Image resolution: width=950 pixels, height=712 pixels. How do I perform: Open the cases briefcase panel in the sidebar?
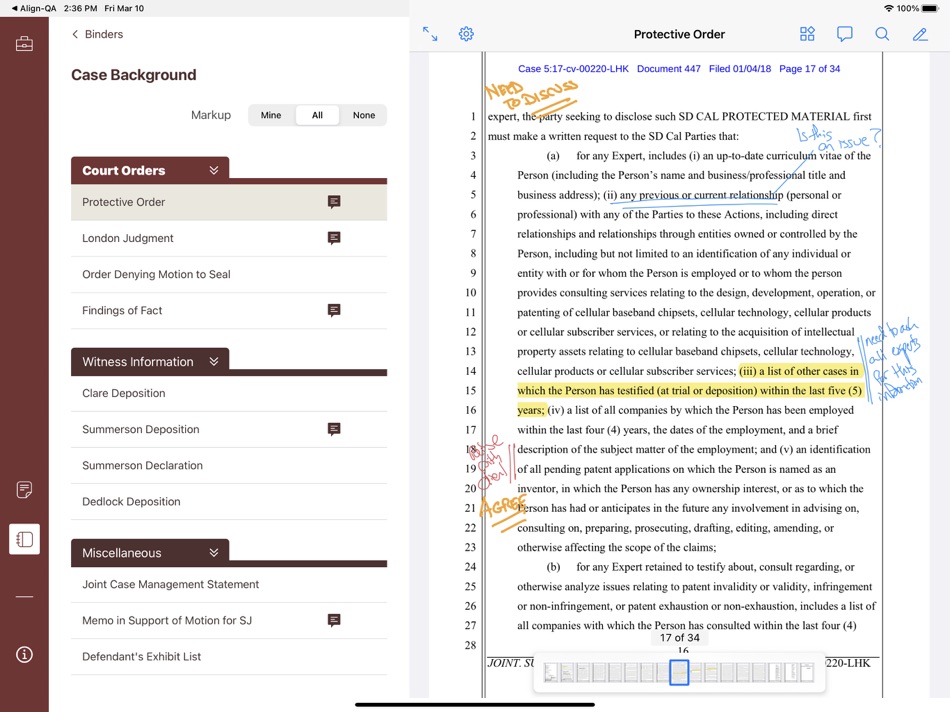click(x=24, y=43)
